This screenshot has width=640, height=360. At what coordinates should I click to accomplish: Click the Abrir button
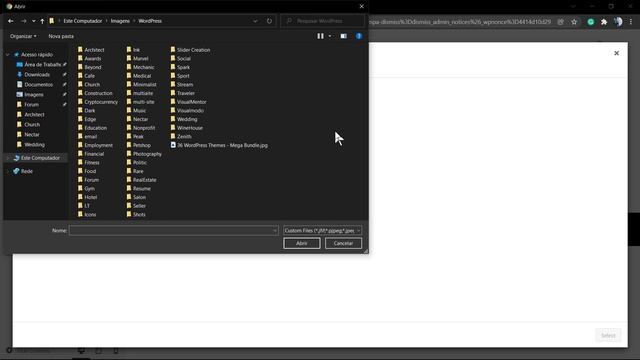[302, 243]
